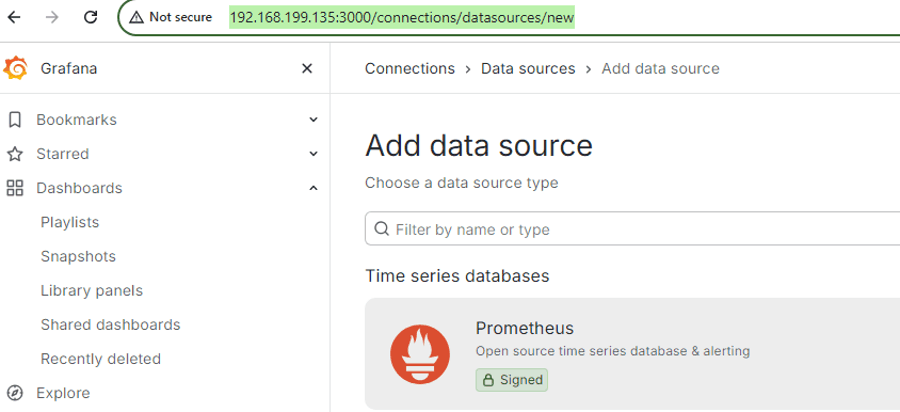This screenshot has height=412, width=900.
Task: Open Recently deleted in sidebar
Action: (100, 359)
